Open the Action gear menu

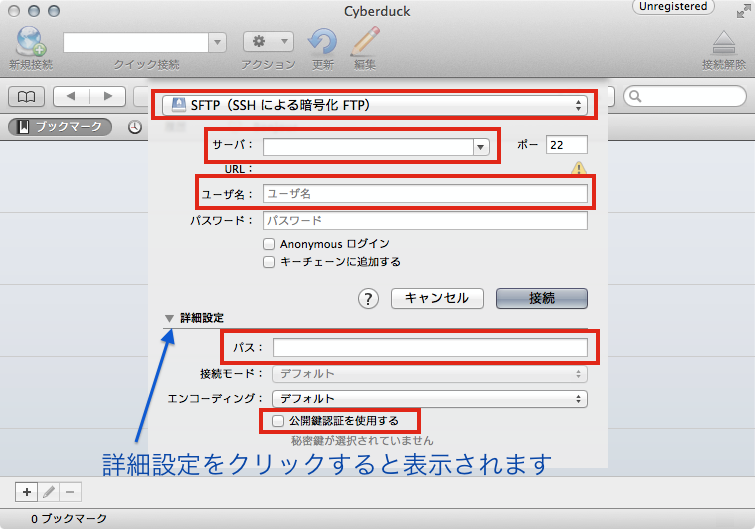[x=268, y=42]
